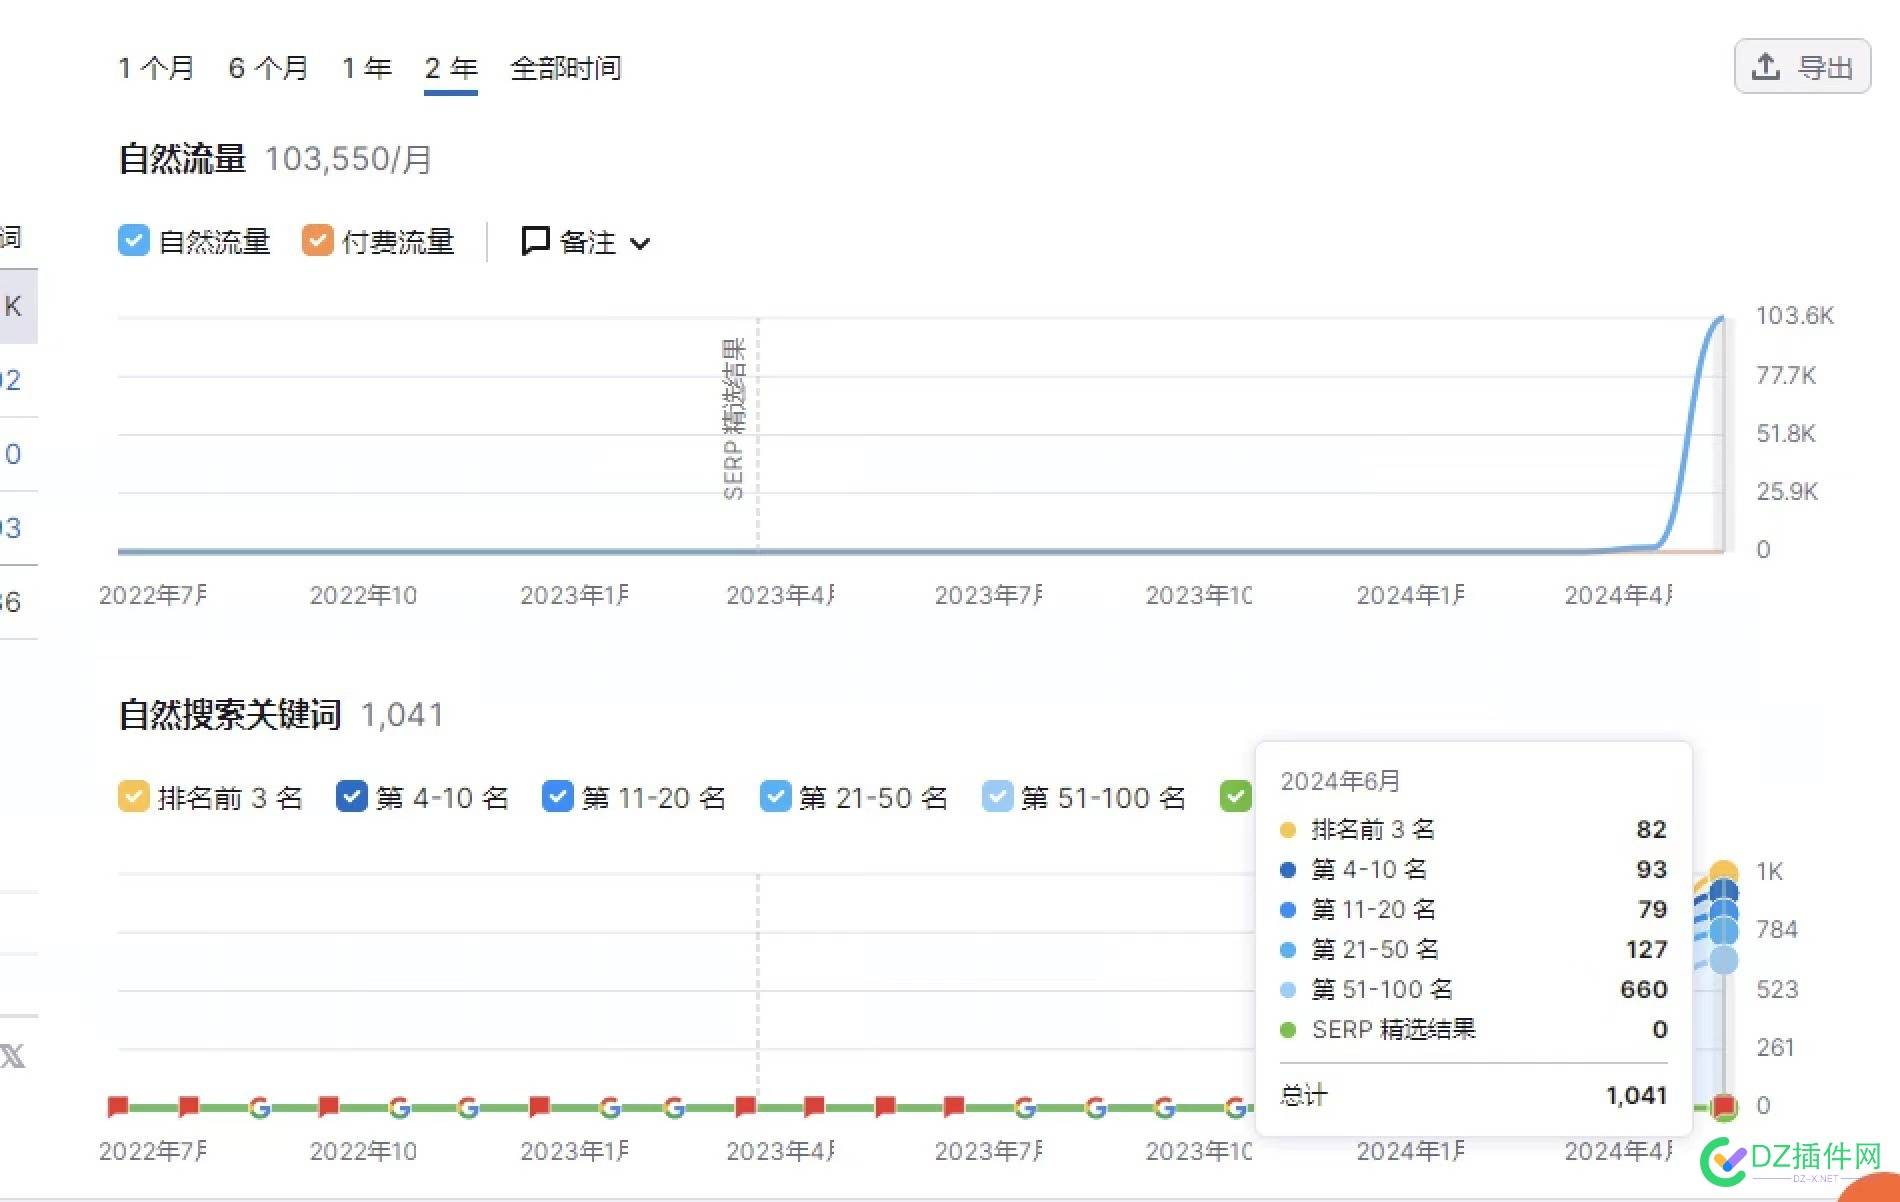Click the yellow top-3 data point on keywords chart
Screen dimensions: 1900x1202
(1723, 874)
